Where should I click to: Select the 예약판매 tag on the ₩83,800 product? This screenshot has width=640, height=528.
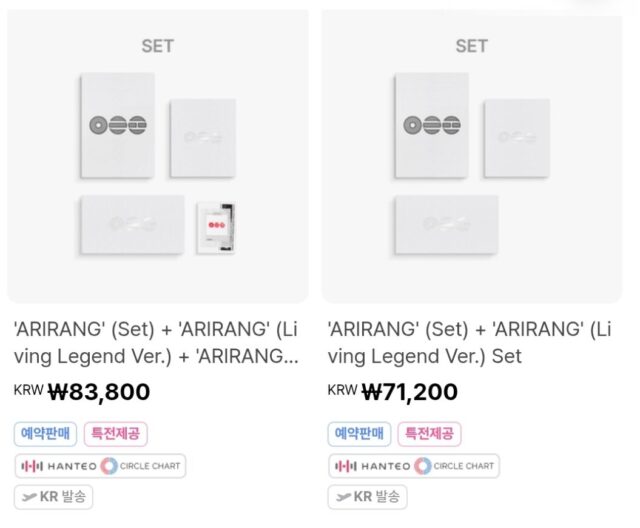[x=45, y=434]
